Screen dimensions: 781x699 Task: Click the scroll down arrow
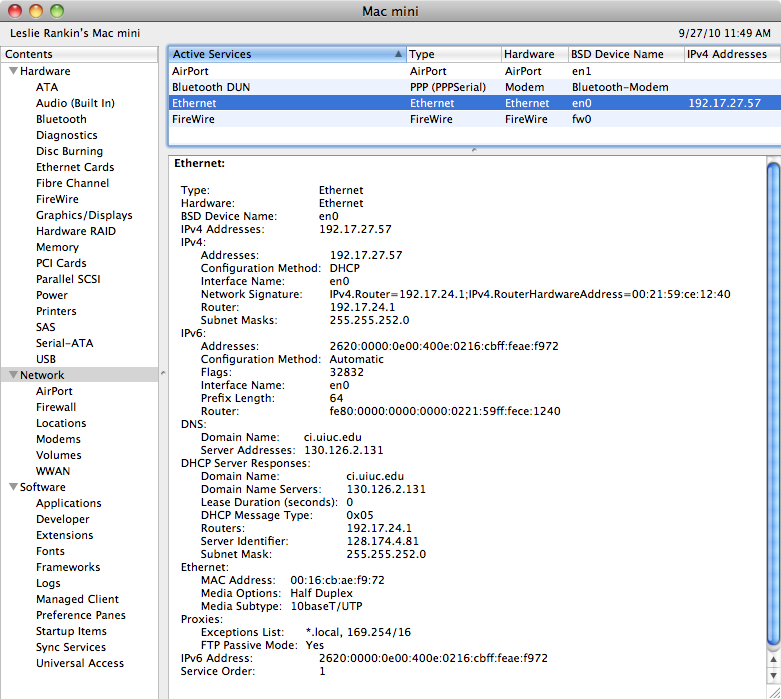(x=774, y=676)
